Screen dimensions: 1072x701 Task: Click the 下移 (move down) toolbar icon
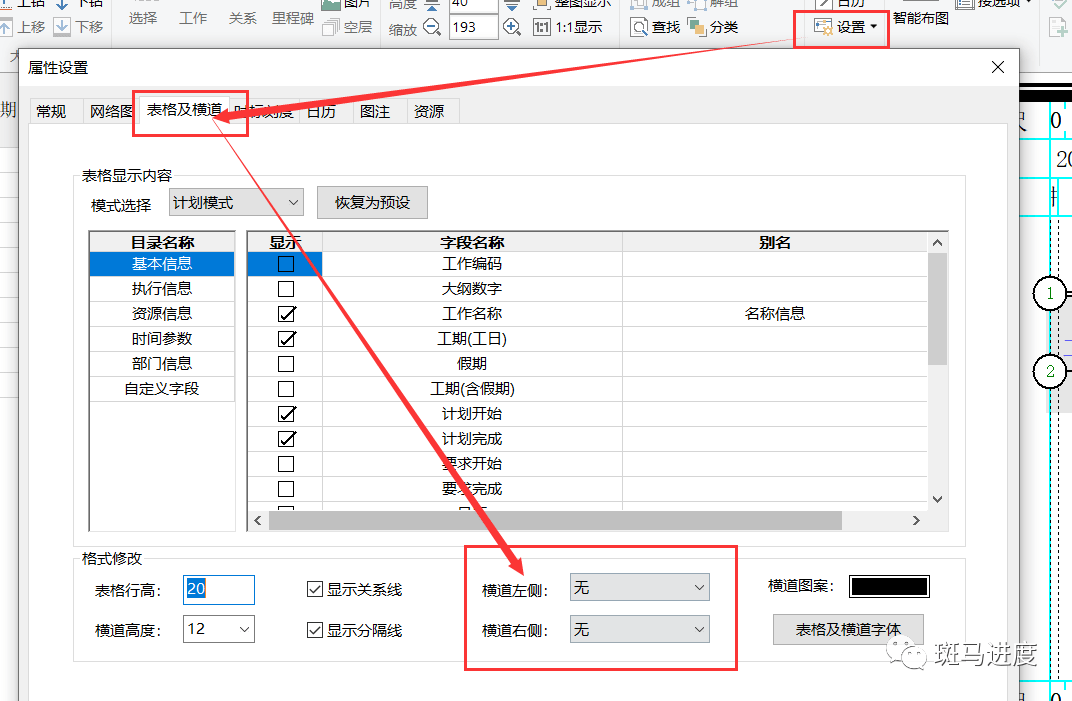point(62,27)
